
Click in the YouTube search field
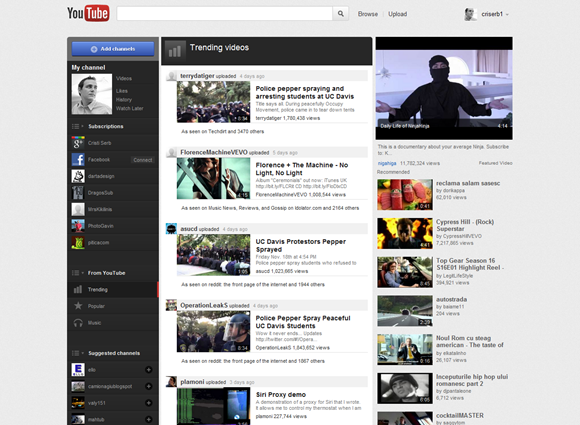point(225,14)
